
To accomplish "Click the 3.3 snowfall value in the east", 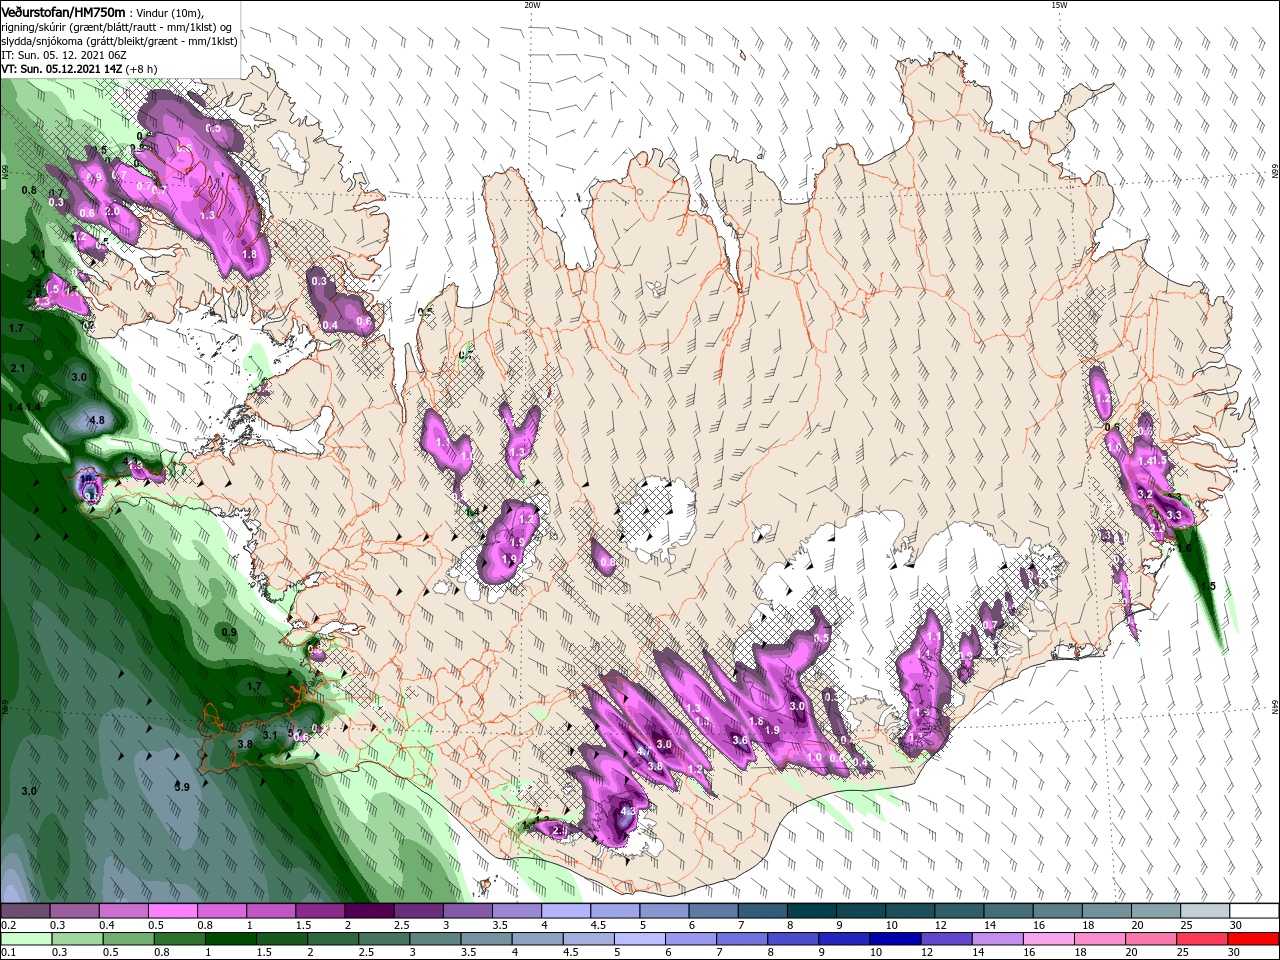I will (1174, 516).
